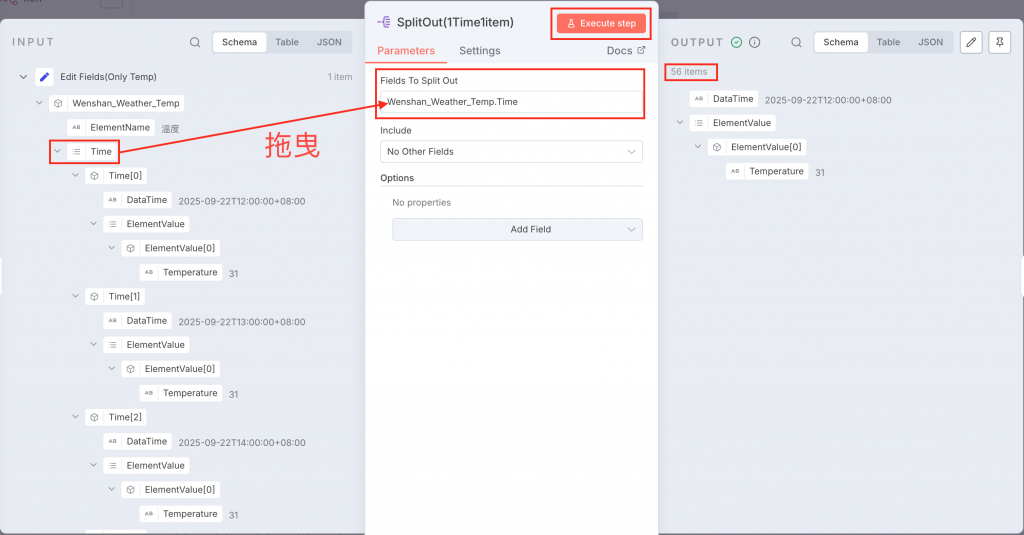Select the Parameters tab
The image size is (1024, 535).
click(406, 50)
